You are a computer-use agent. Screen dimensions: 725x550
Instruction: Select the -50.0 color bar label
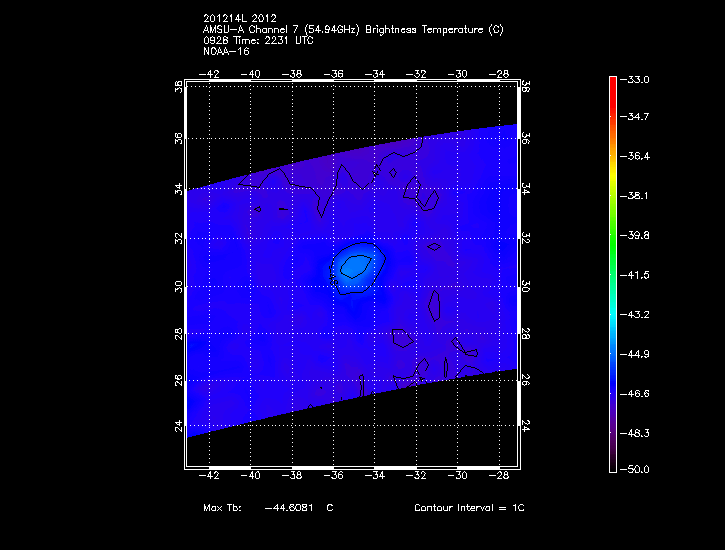pyautogui.click(x=636, y=469)
